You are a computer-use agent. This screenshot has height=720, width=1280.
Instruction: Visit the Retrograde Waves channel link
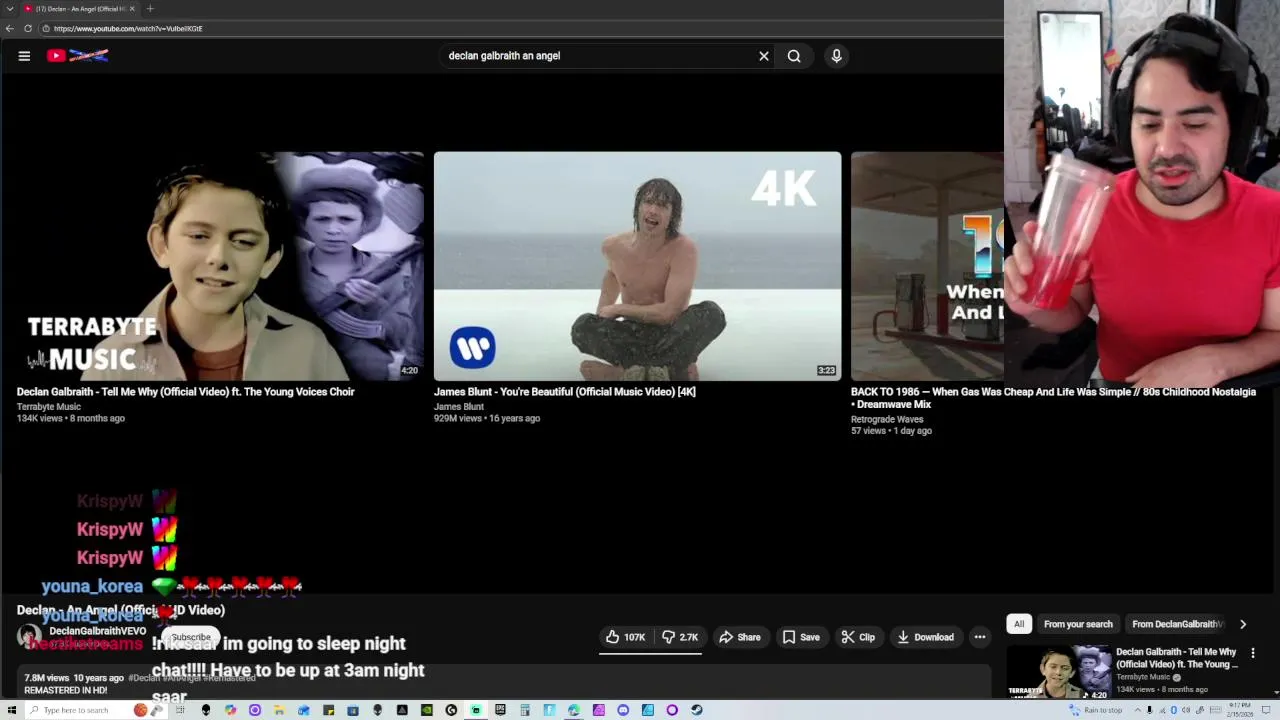tap(887, 419)
